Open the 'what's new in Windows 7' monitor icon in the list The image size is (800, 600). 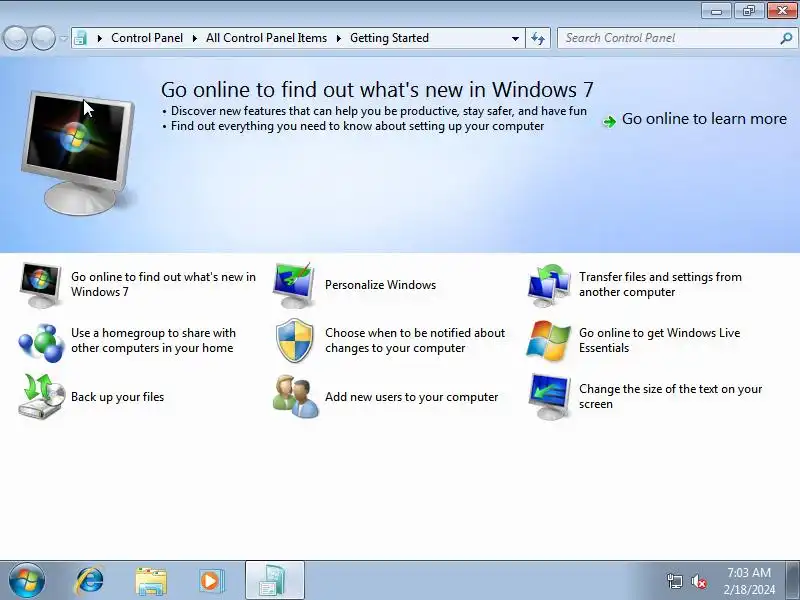tap(40, 285)
